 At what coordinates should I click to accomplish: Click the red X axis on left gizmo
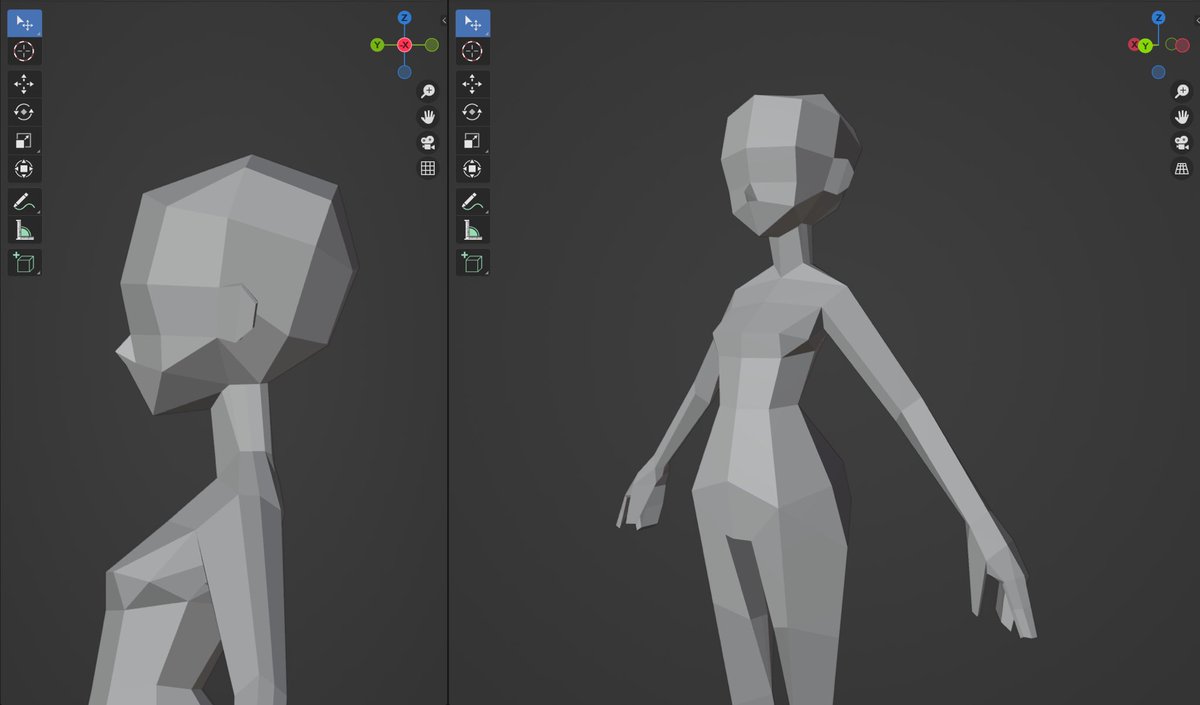click(404, 45)
